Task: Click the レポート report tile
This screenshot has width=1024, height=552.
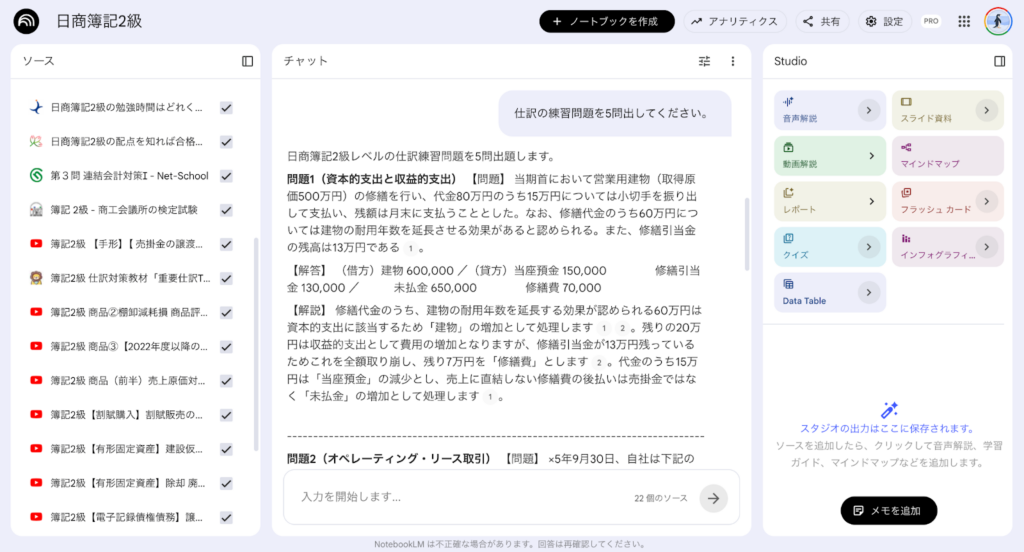Action: tap(829, 201)
